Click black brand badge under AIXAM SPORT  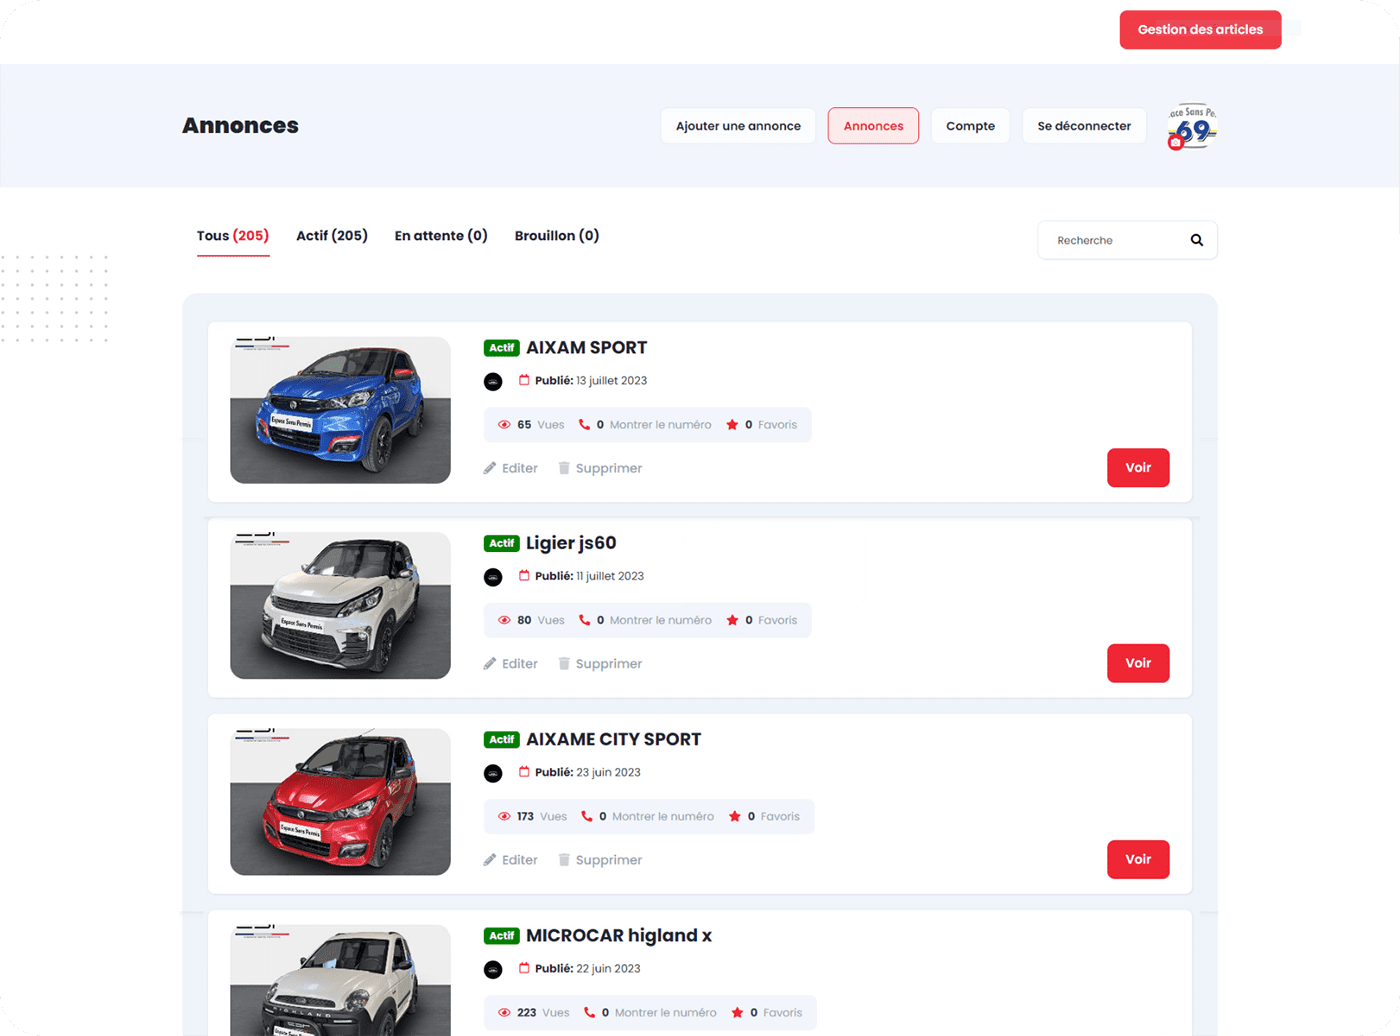click(493, 382)
